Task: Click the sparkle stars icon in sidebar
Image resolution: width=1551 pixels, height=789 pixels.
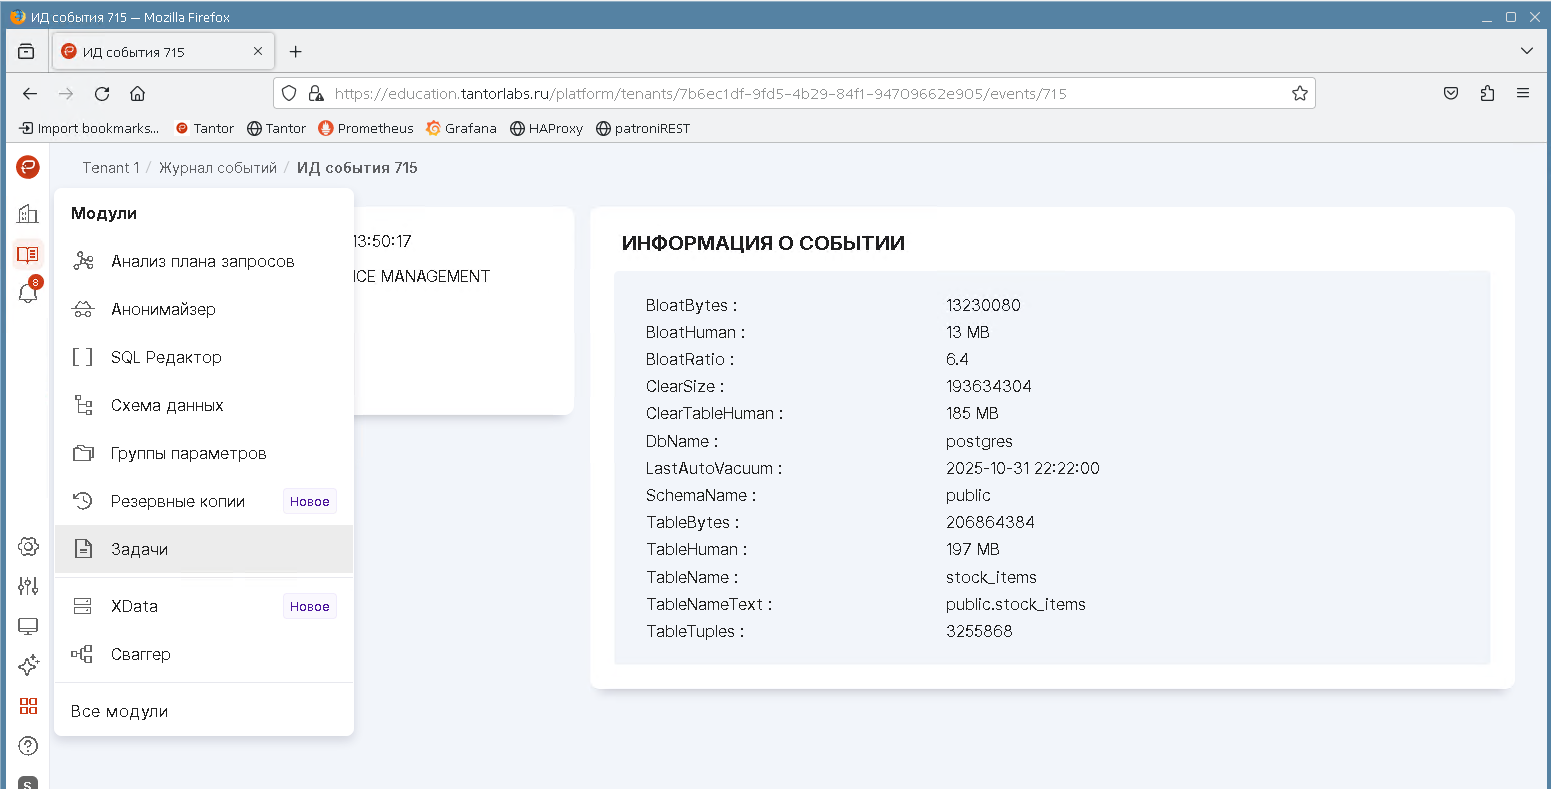Action: (x=28, y=666)
